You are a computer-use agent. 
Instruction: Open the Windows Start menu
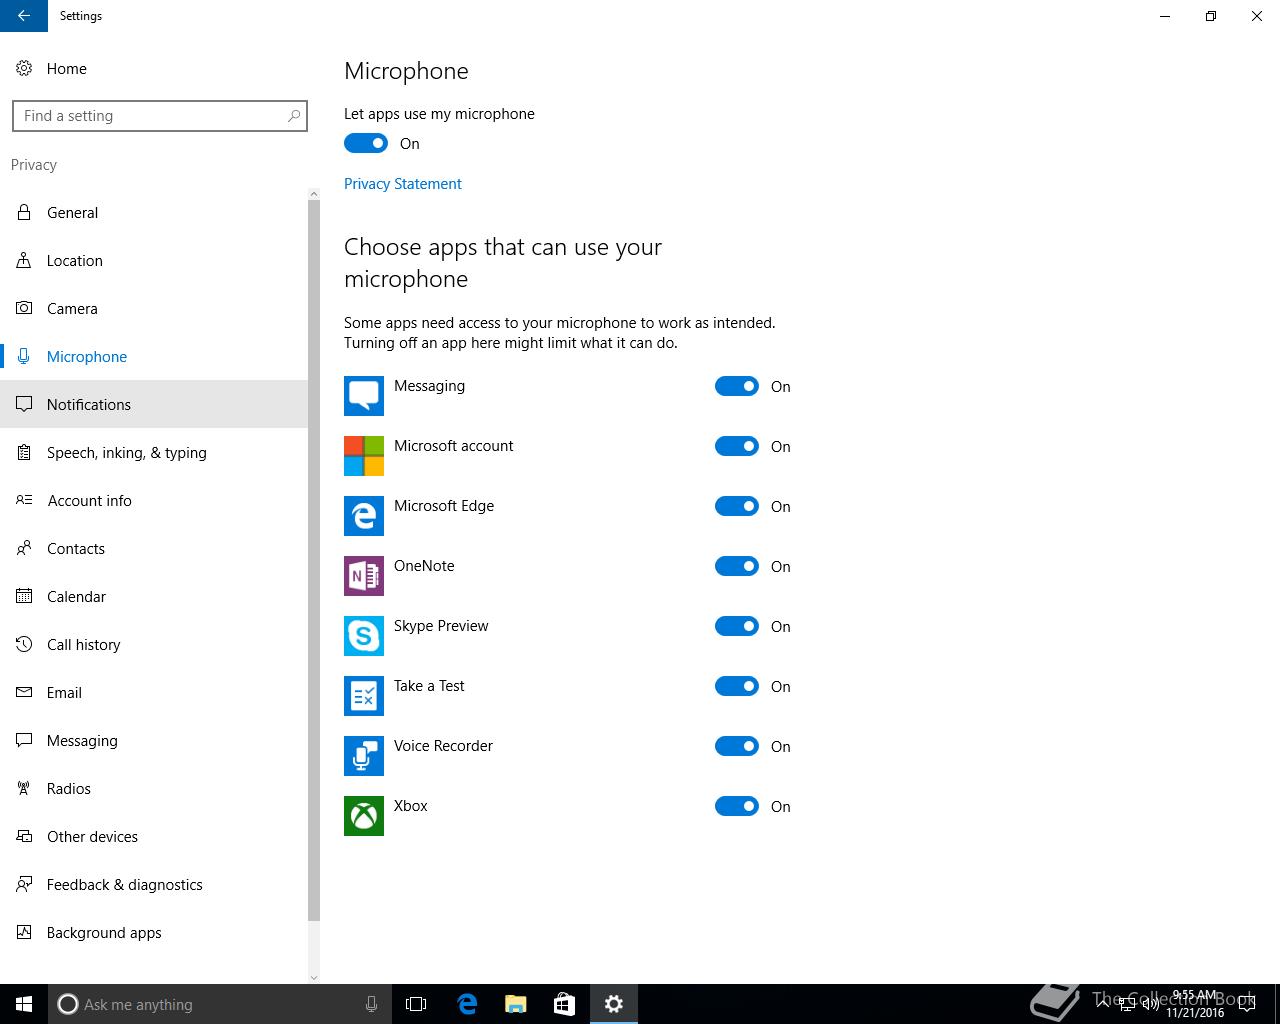pos(24,1004)
